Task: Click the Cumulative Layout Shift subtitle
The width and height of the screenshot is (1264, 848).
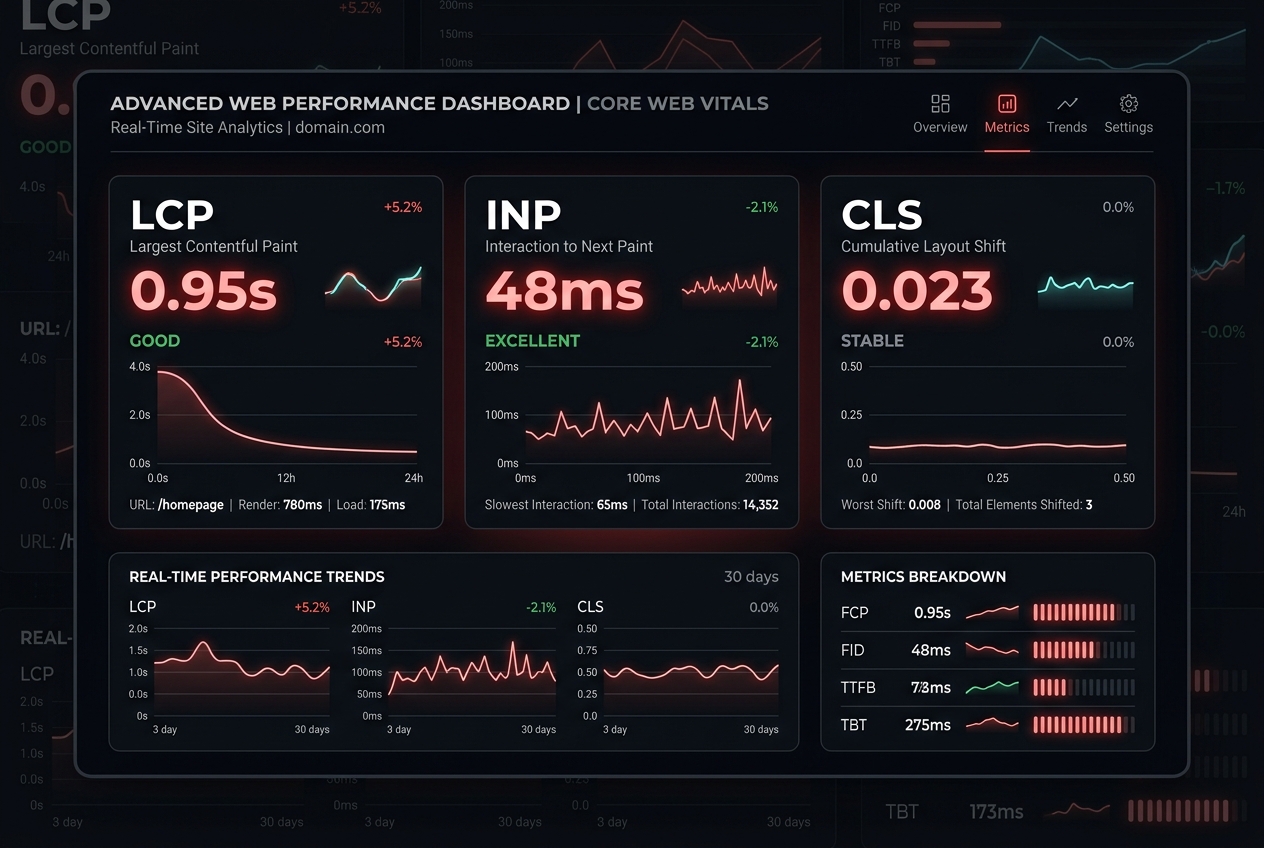Action: coord(924,246)
